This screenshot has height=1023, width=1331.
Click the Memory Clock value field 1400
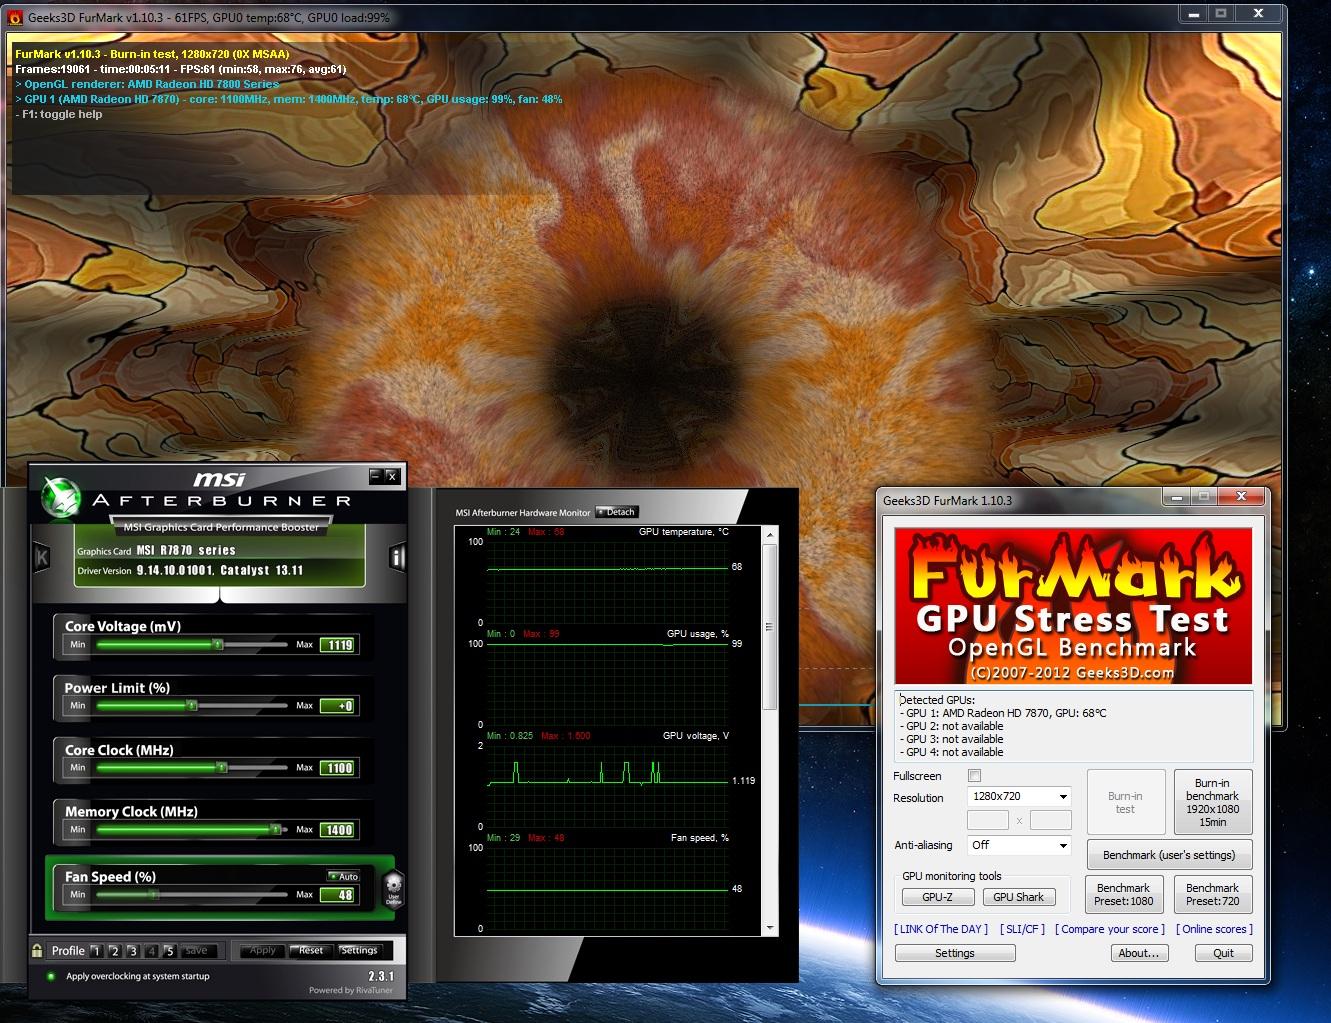pyautogui.click(x=339, y=830)
